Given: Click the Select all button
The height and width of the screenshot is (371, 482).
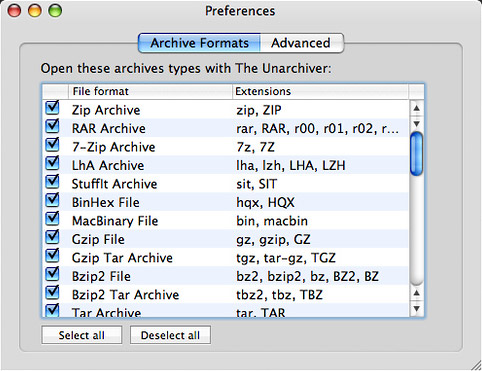Looking at the screenshot, I should 82,335.
